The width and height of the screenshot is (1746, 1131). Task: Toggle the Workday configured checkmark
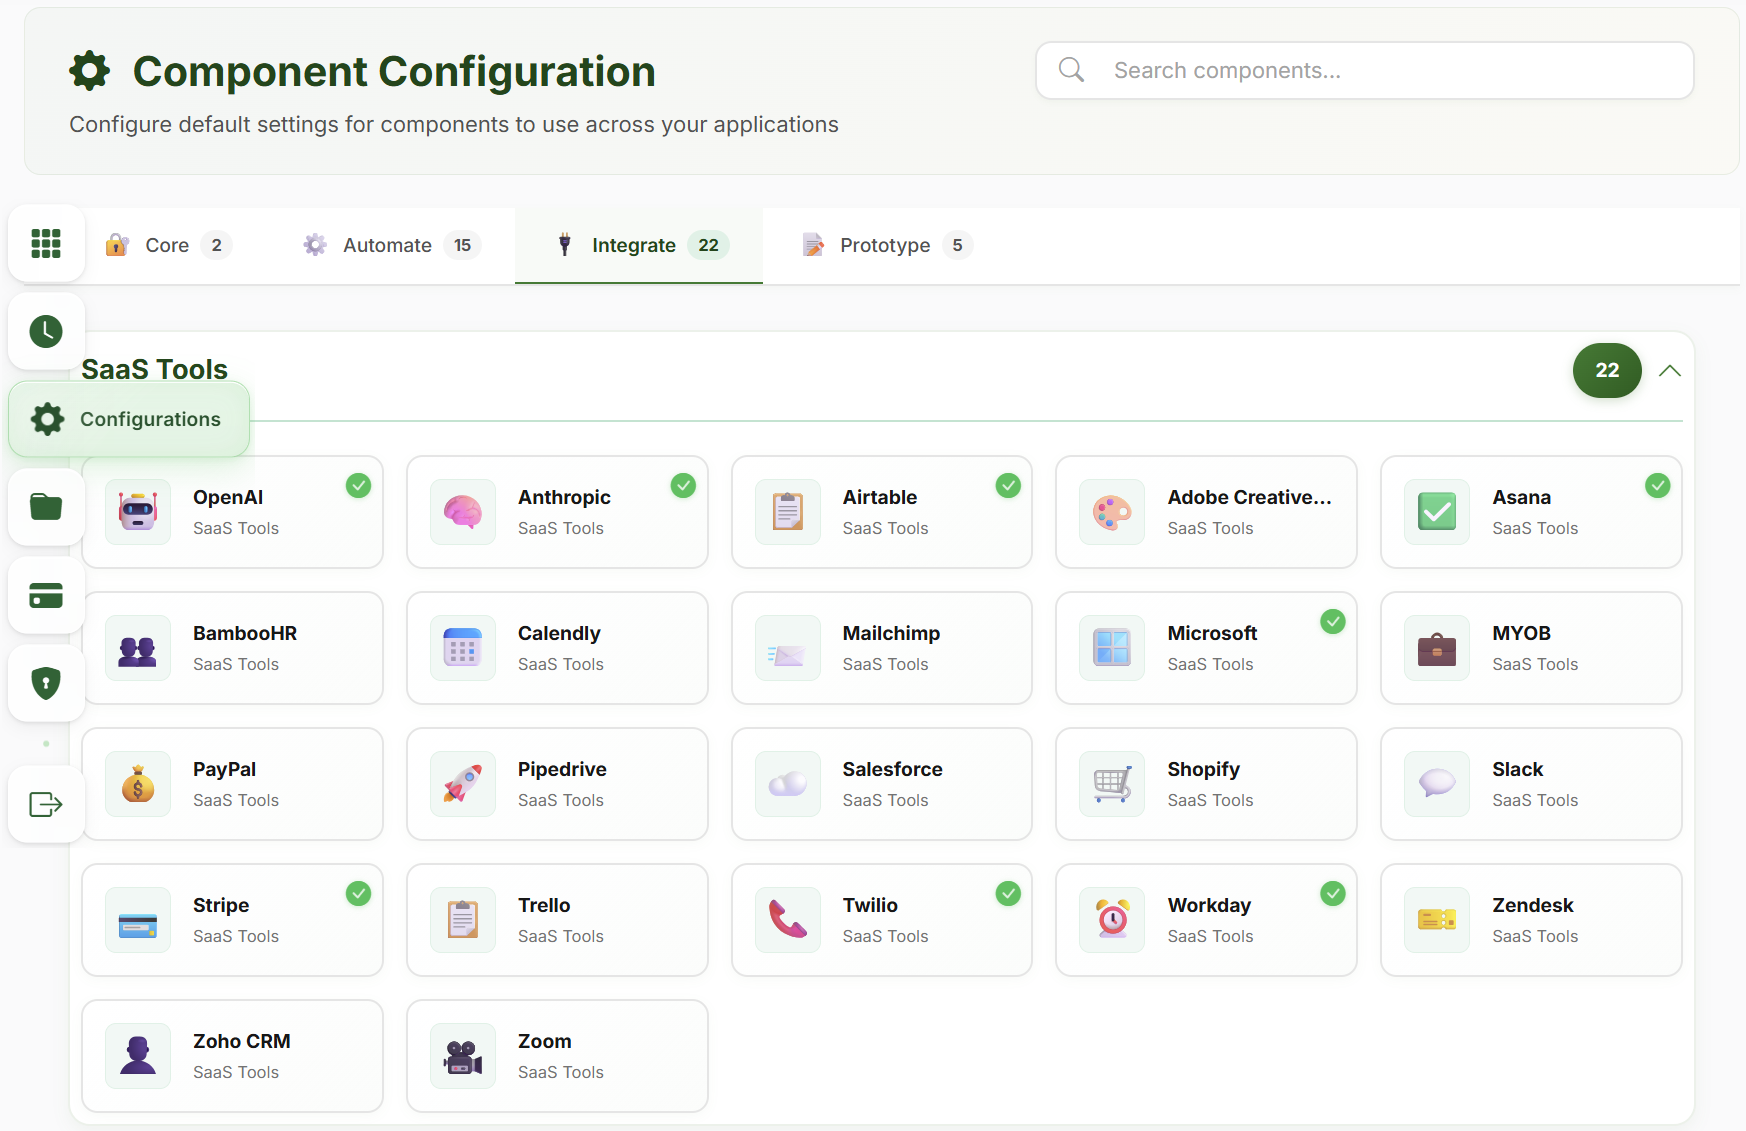tap(1333, 893)
